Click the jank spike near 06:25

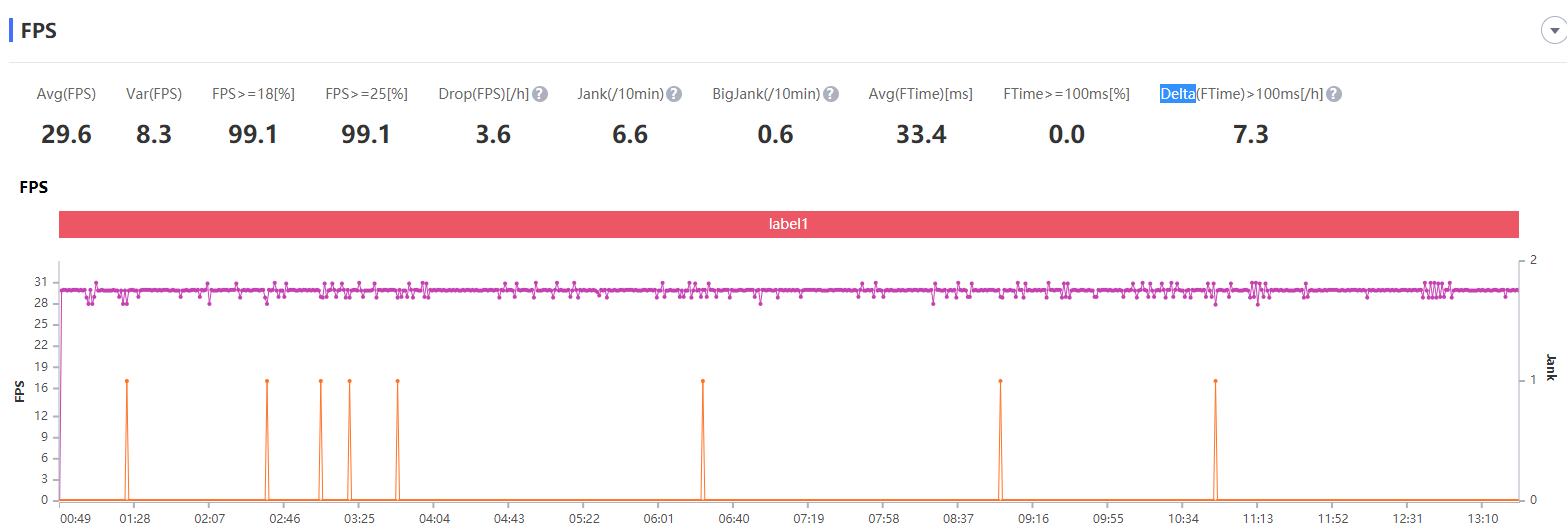[x=703, y=381]
